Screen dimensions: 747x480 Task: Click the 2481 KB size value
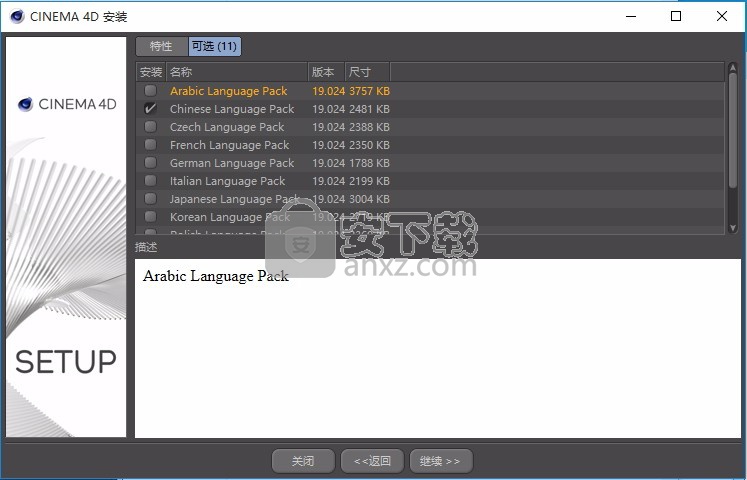pos(369,109)
